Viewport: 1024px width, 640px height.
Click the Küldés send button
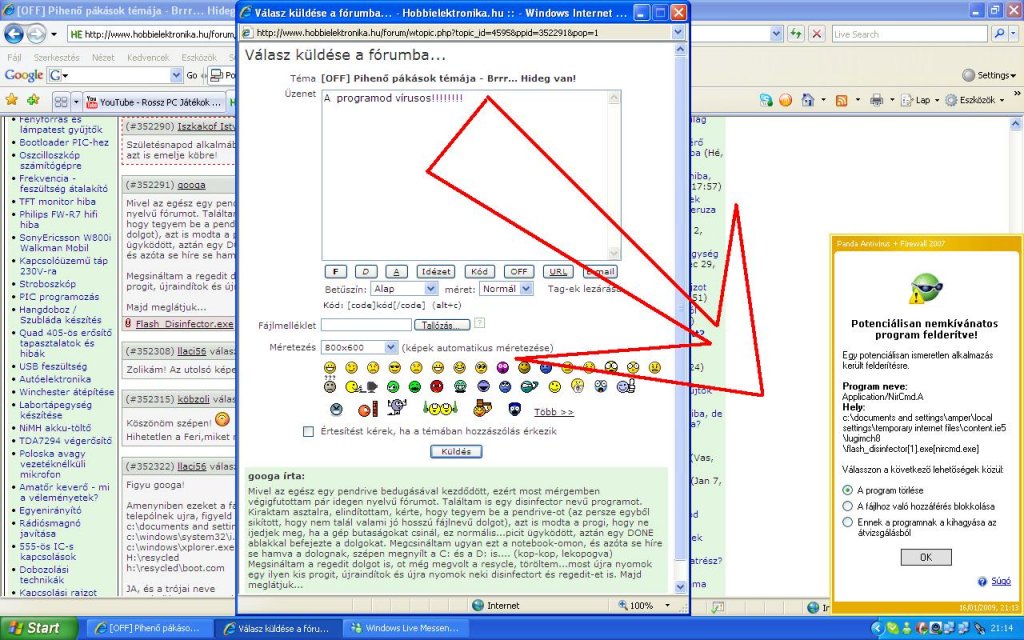click(x=456, y=451)
